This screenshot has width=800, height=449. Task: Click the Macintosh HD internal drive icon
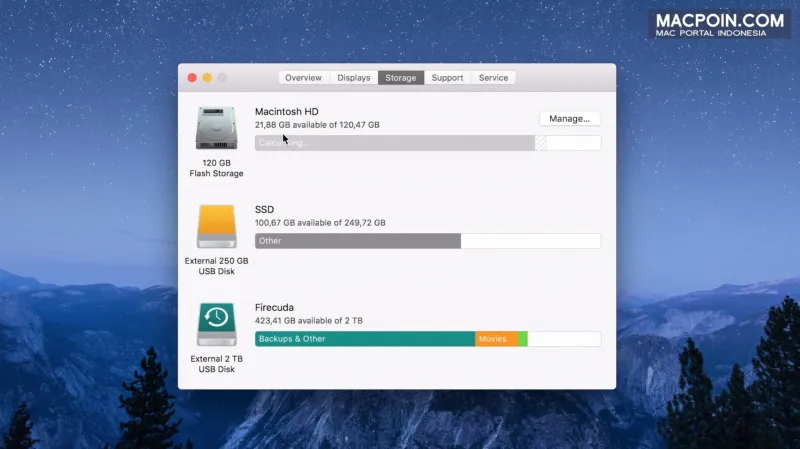216,128
